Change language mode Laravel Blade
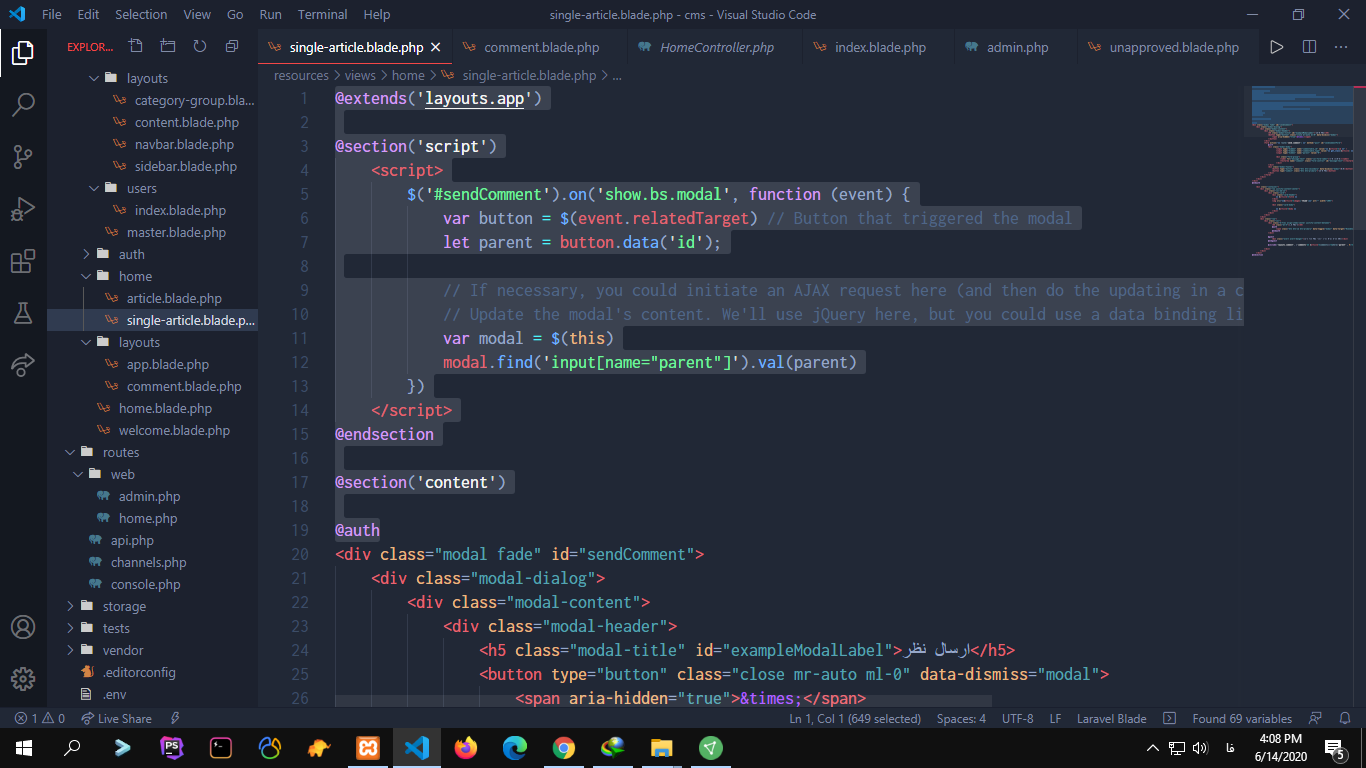This screenshot has height=768, width=1366. pos(1111,718)
